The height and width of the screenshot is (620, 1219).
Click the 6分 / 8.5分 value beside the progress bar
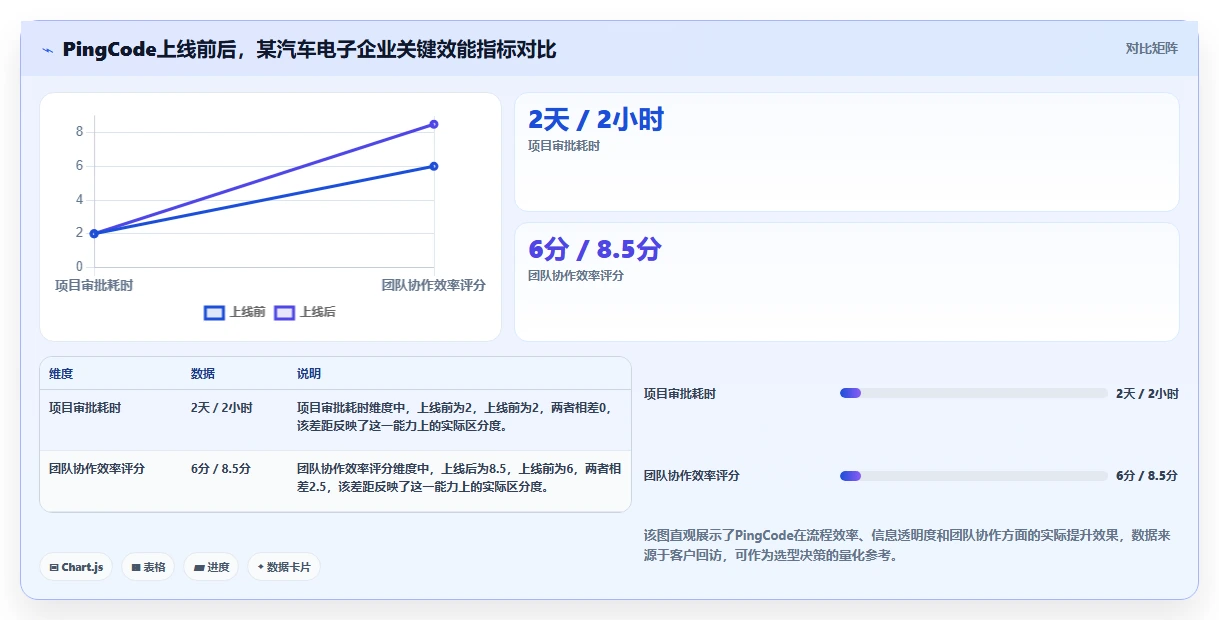(1147, 476)
